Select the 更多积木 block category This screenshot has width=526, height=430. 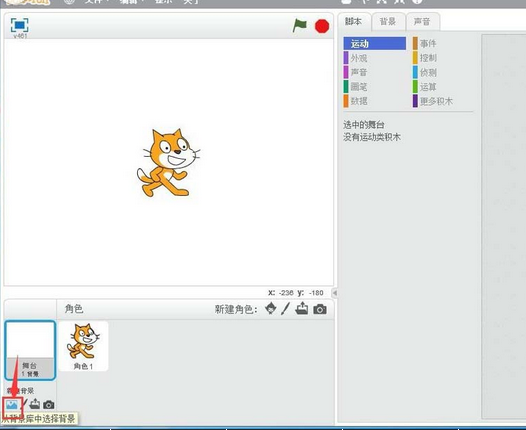click(433, 101)
